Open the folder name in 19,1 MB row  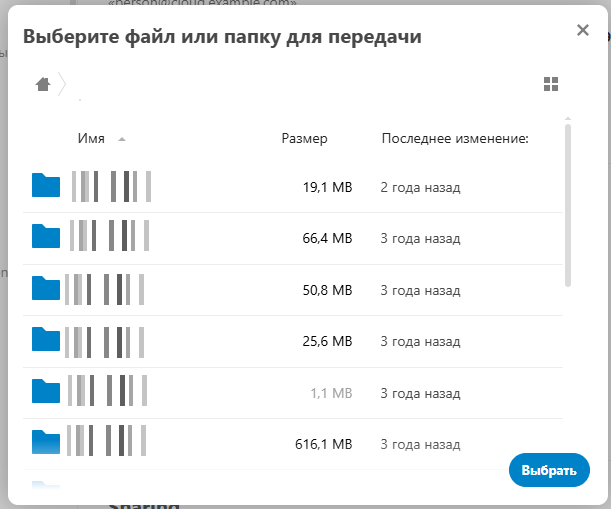[111, 186]
